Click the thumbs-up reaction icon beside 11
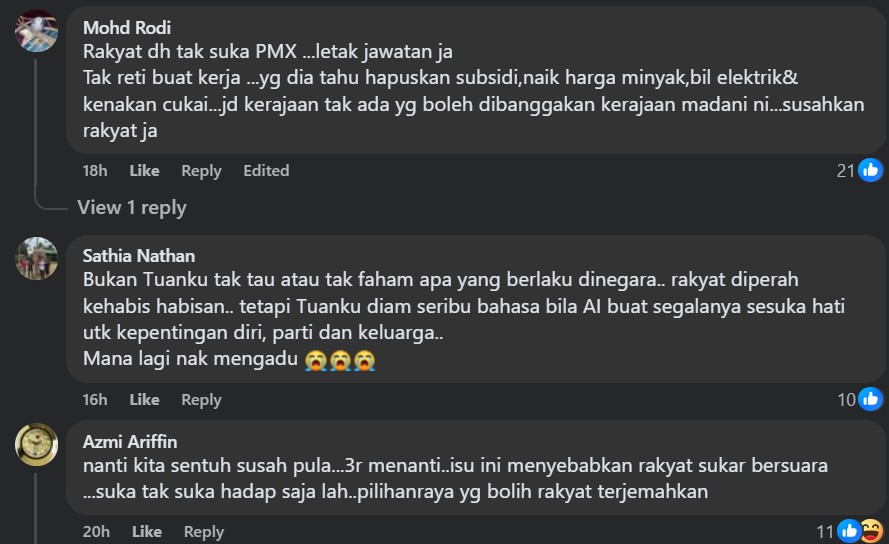Viewport: 889px width, 544px height. click(849, 532)
